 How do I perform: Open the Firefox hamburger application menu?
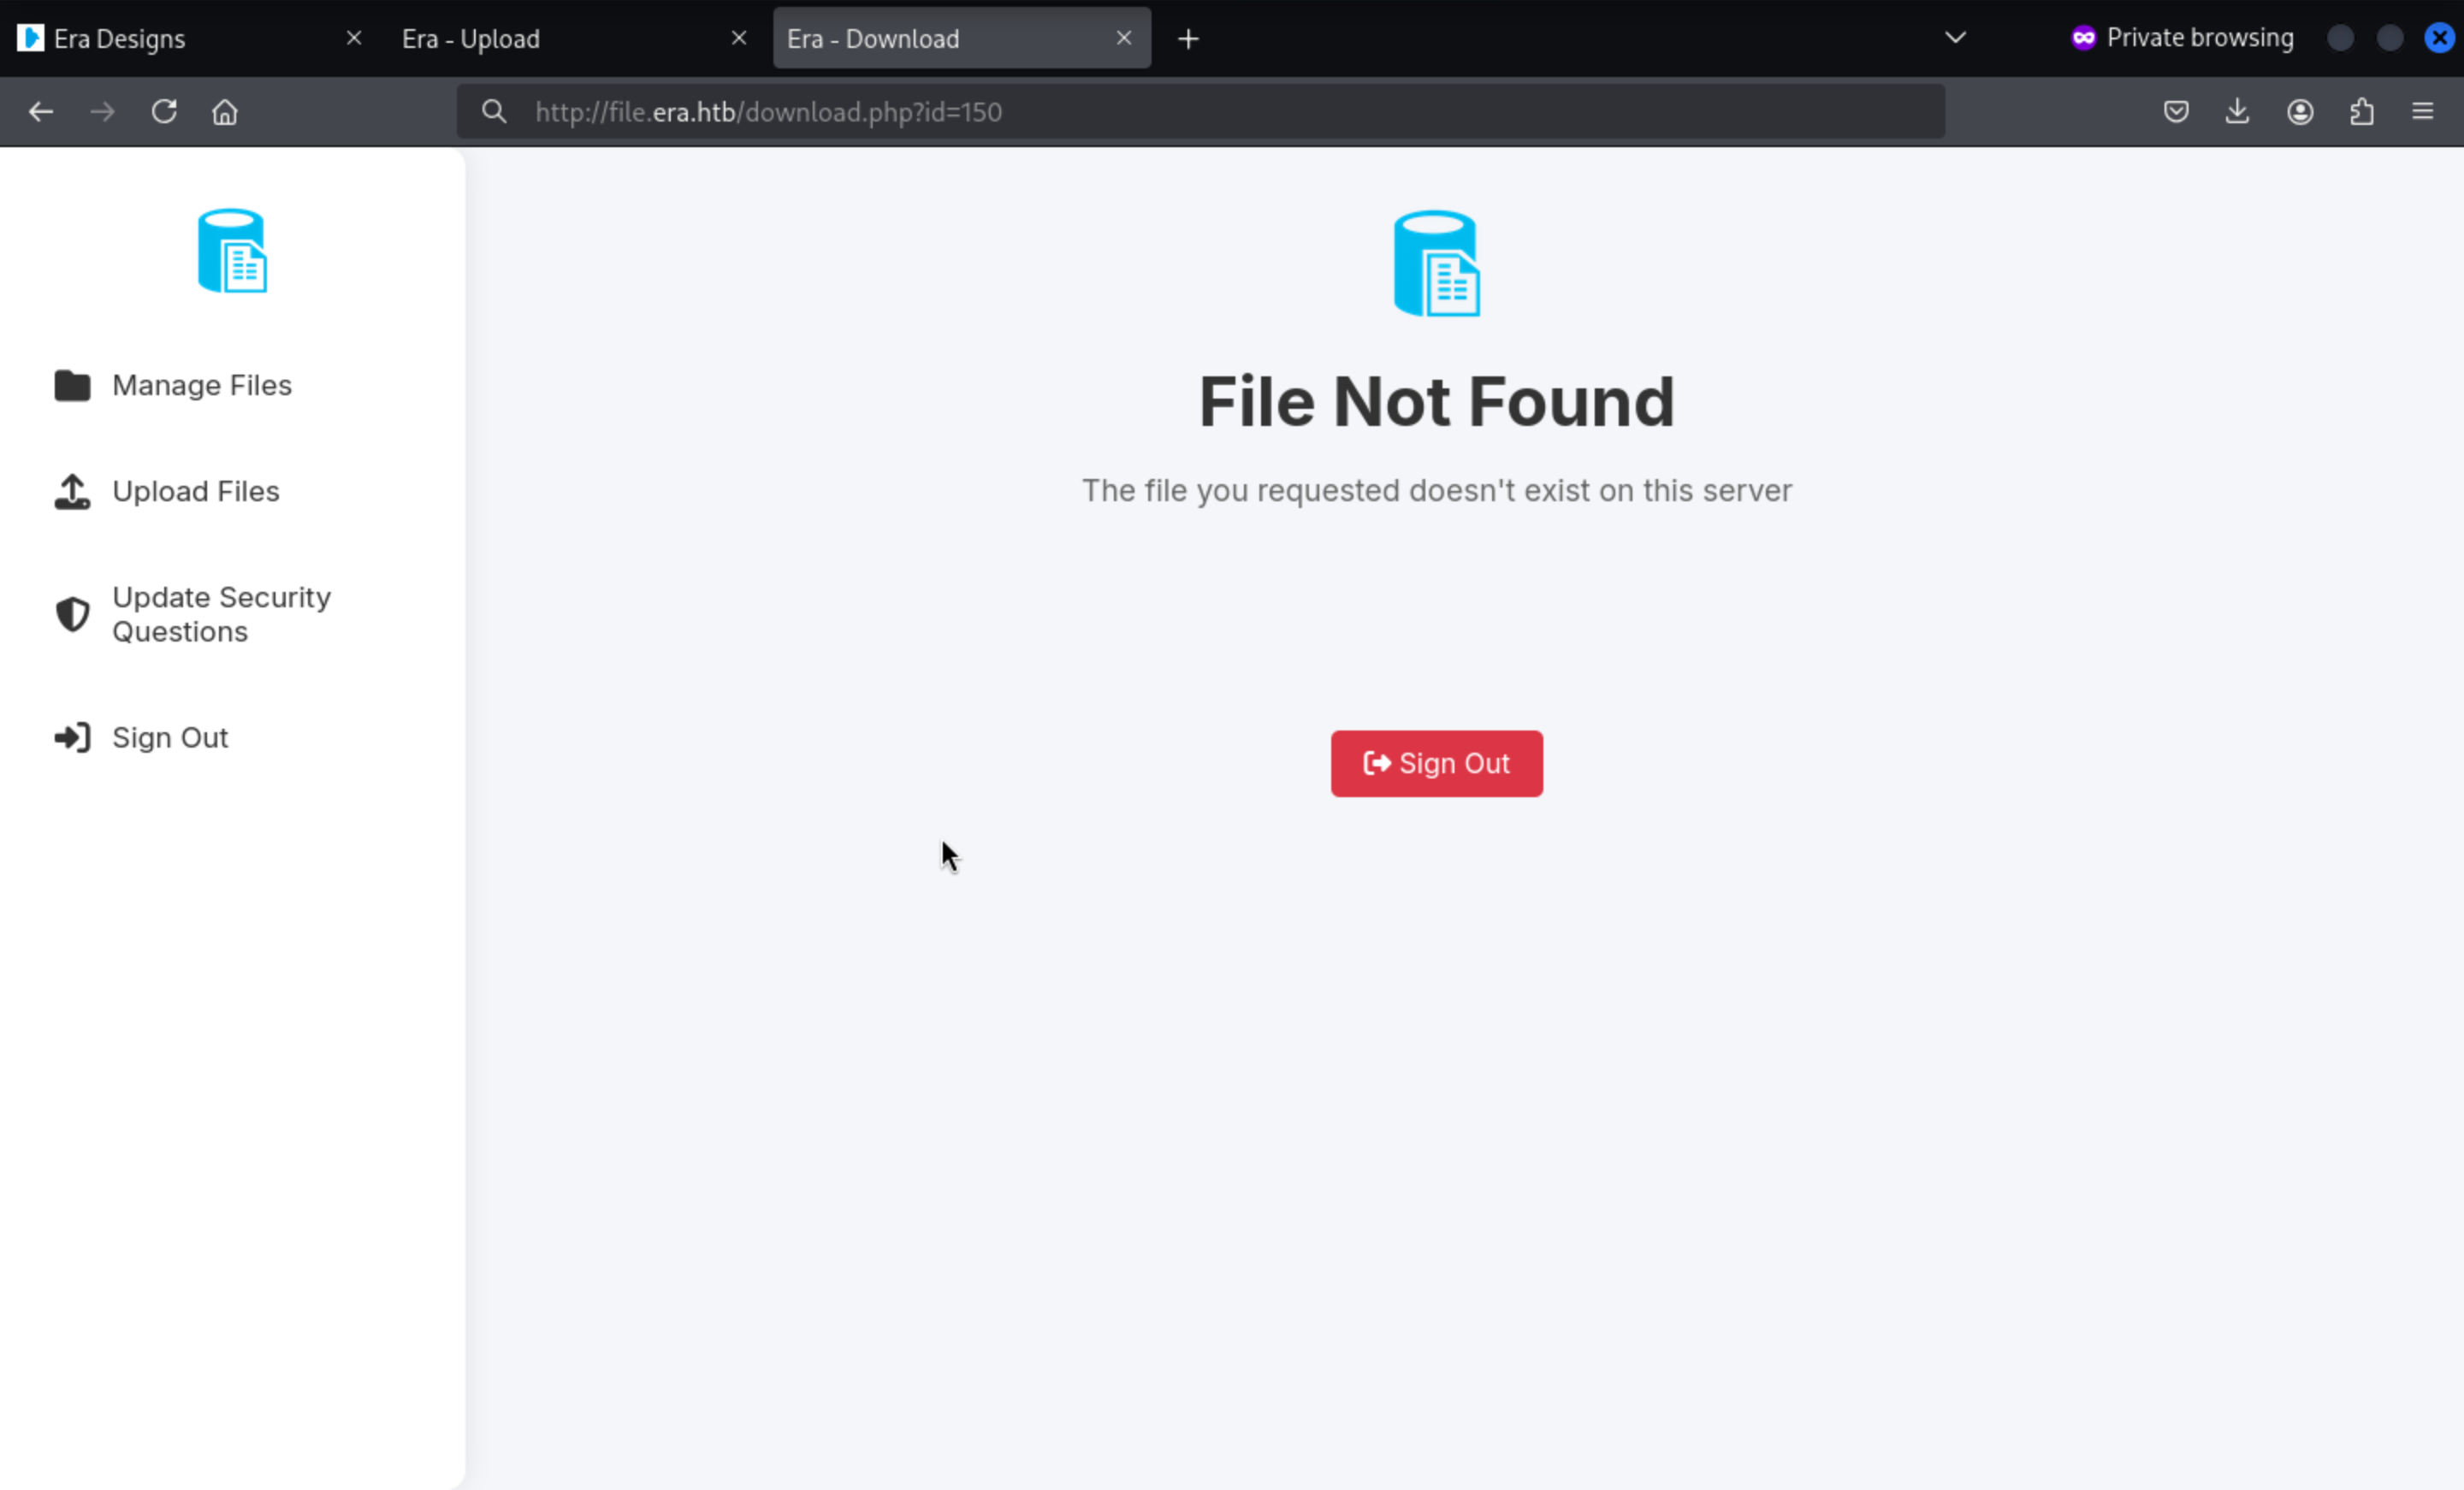2422,112
